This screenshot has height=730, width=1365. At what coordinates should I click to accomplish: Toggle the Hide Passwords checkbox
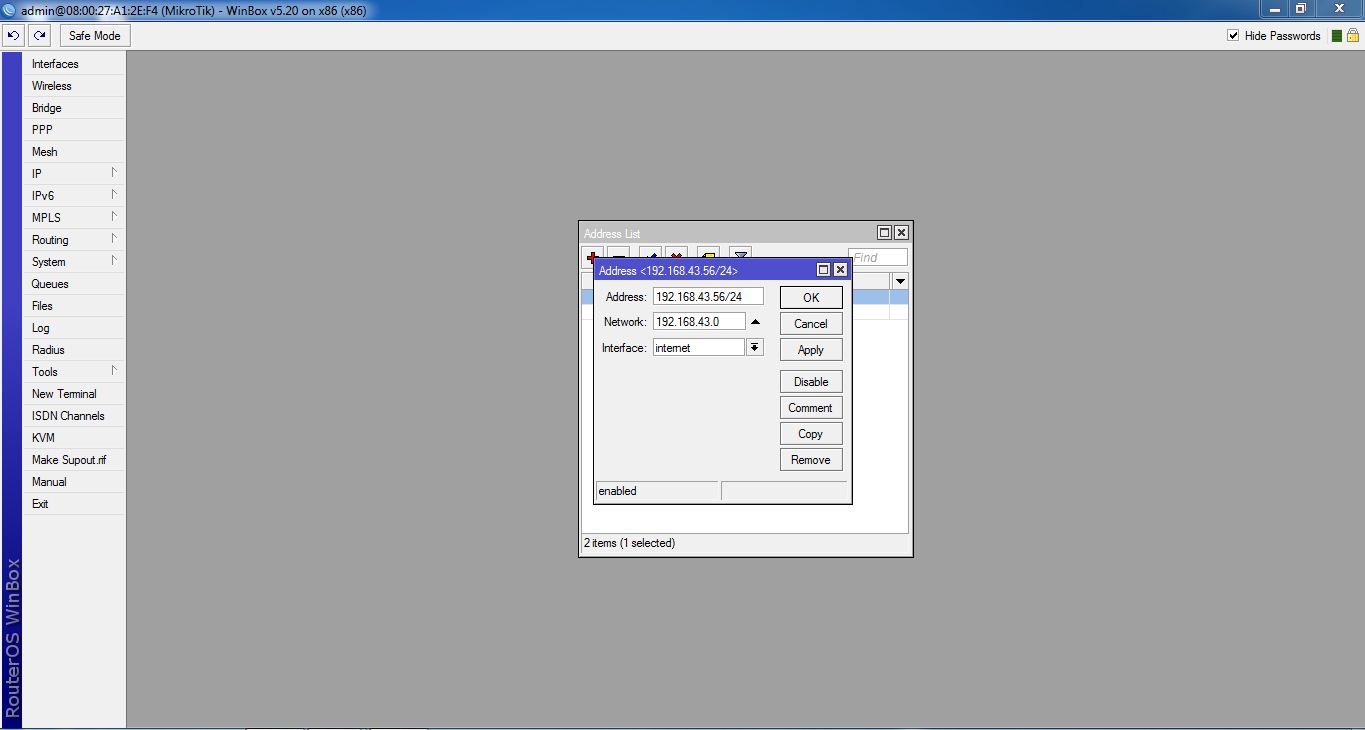[1233, 36]
